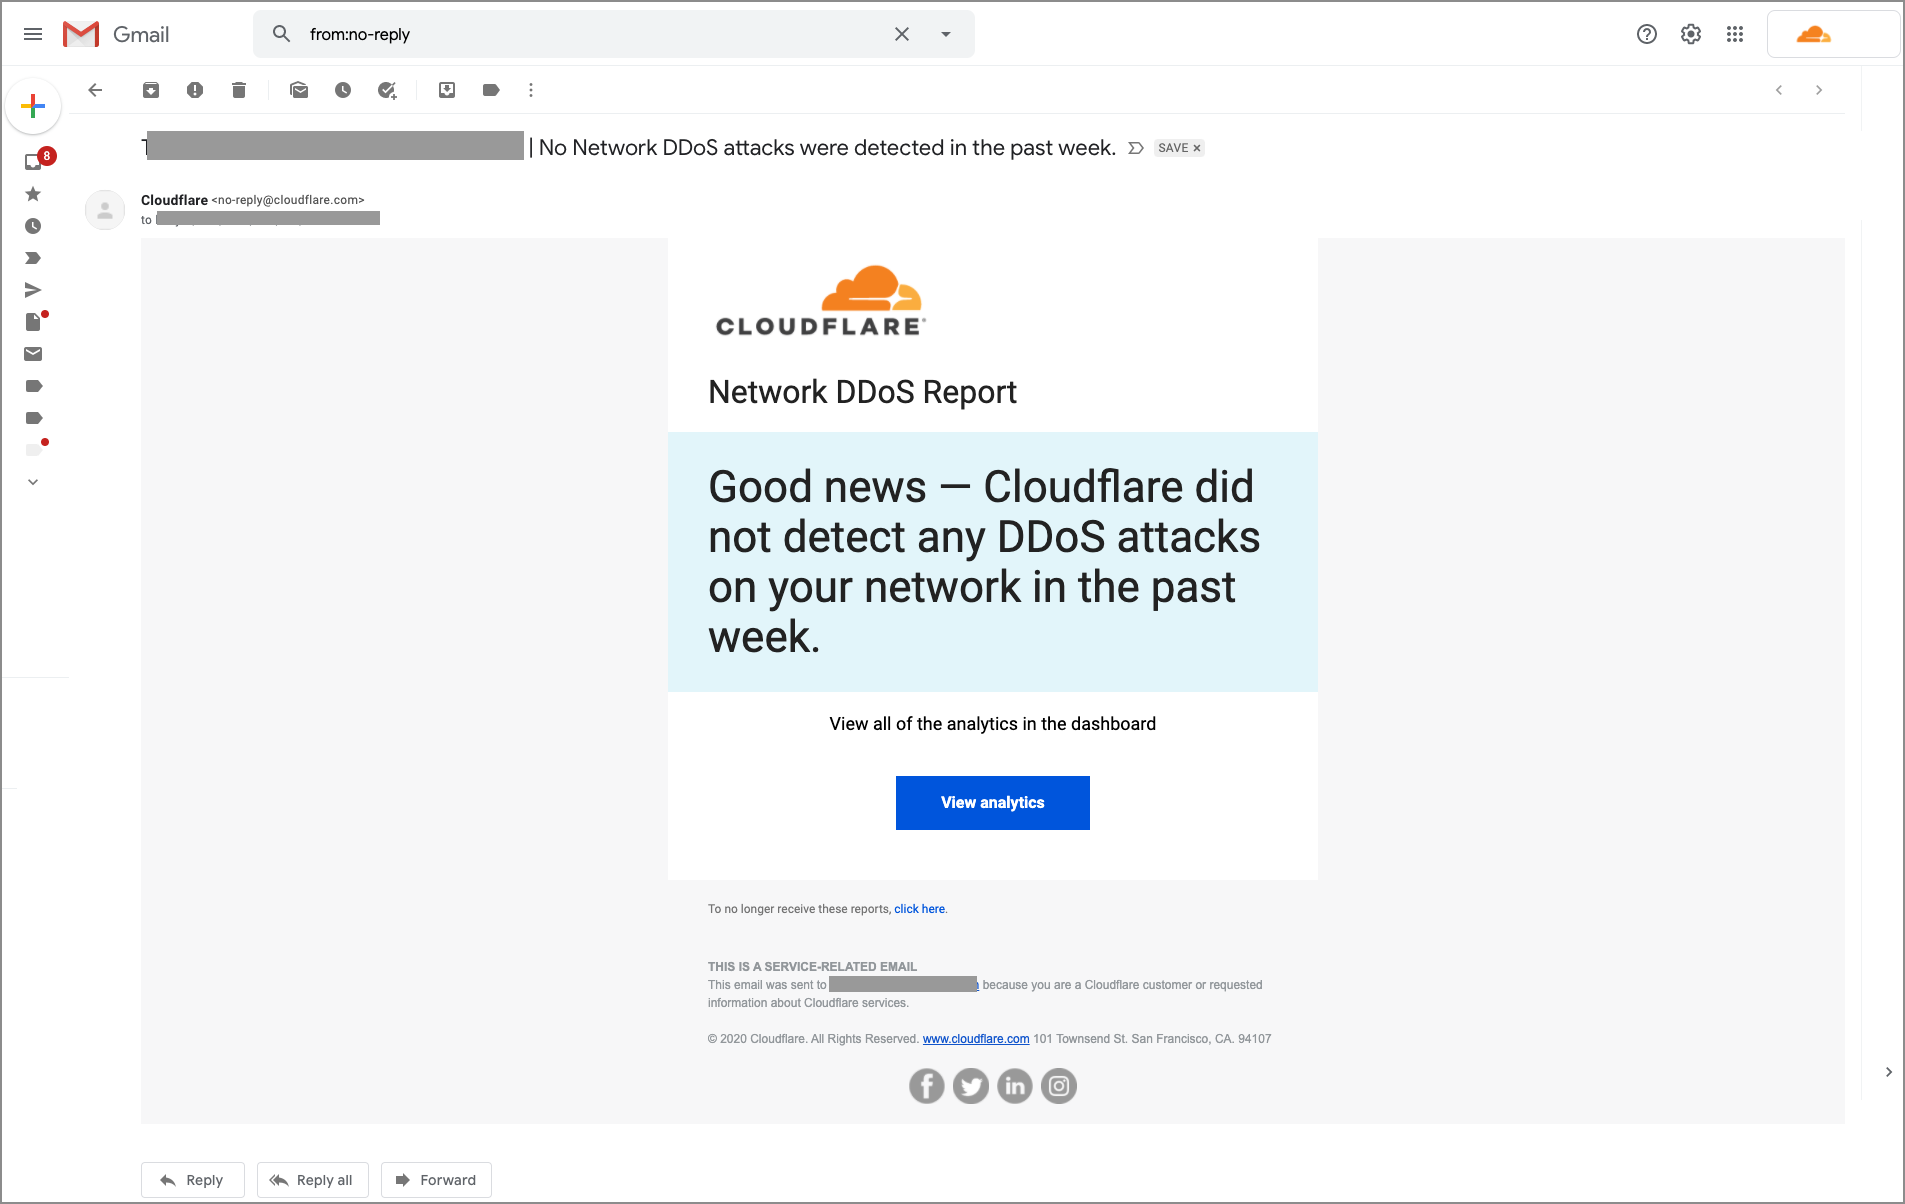Add this email to Tasks
The image size is (1905, 1204).
coord(387,90)
